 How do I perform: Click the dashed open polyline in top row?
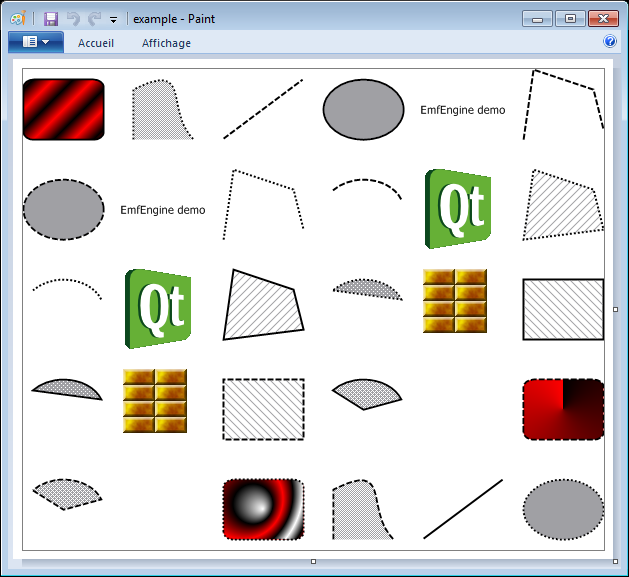(x=563, y=104)
